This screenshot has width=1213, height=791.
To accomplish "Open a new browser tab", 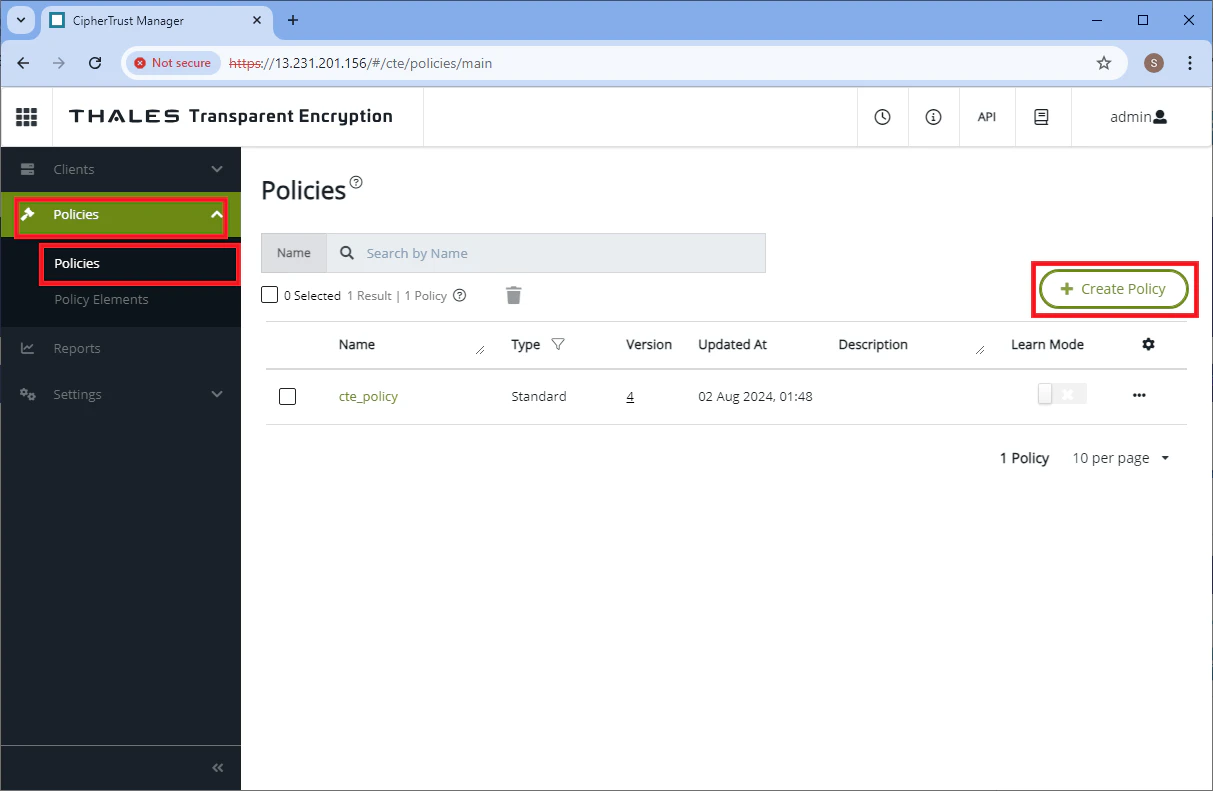I will (x=293, y=20).
